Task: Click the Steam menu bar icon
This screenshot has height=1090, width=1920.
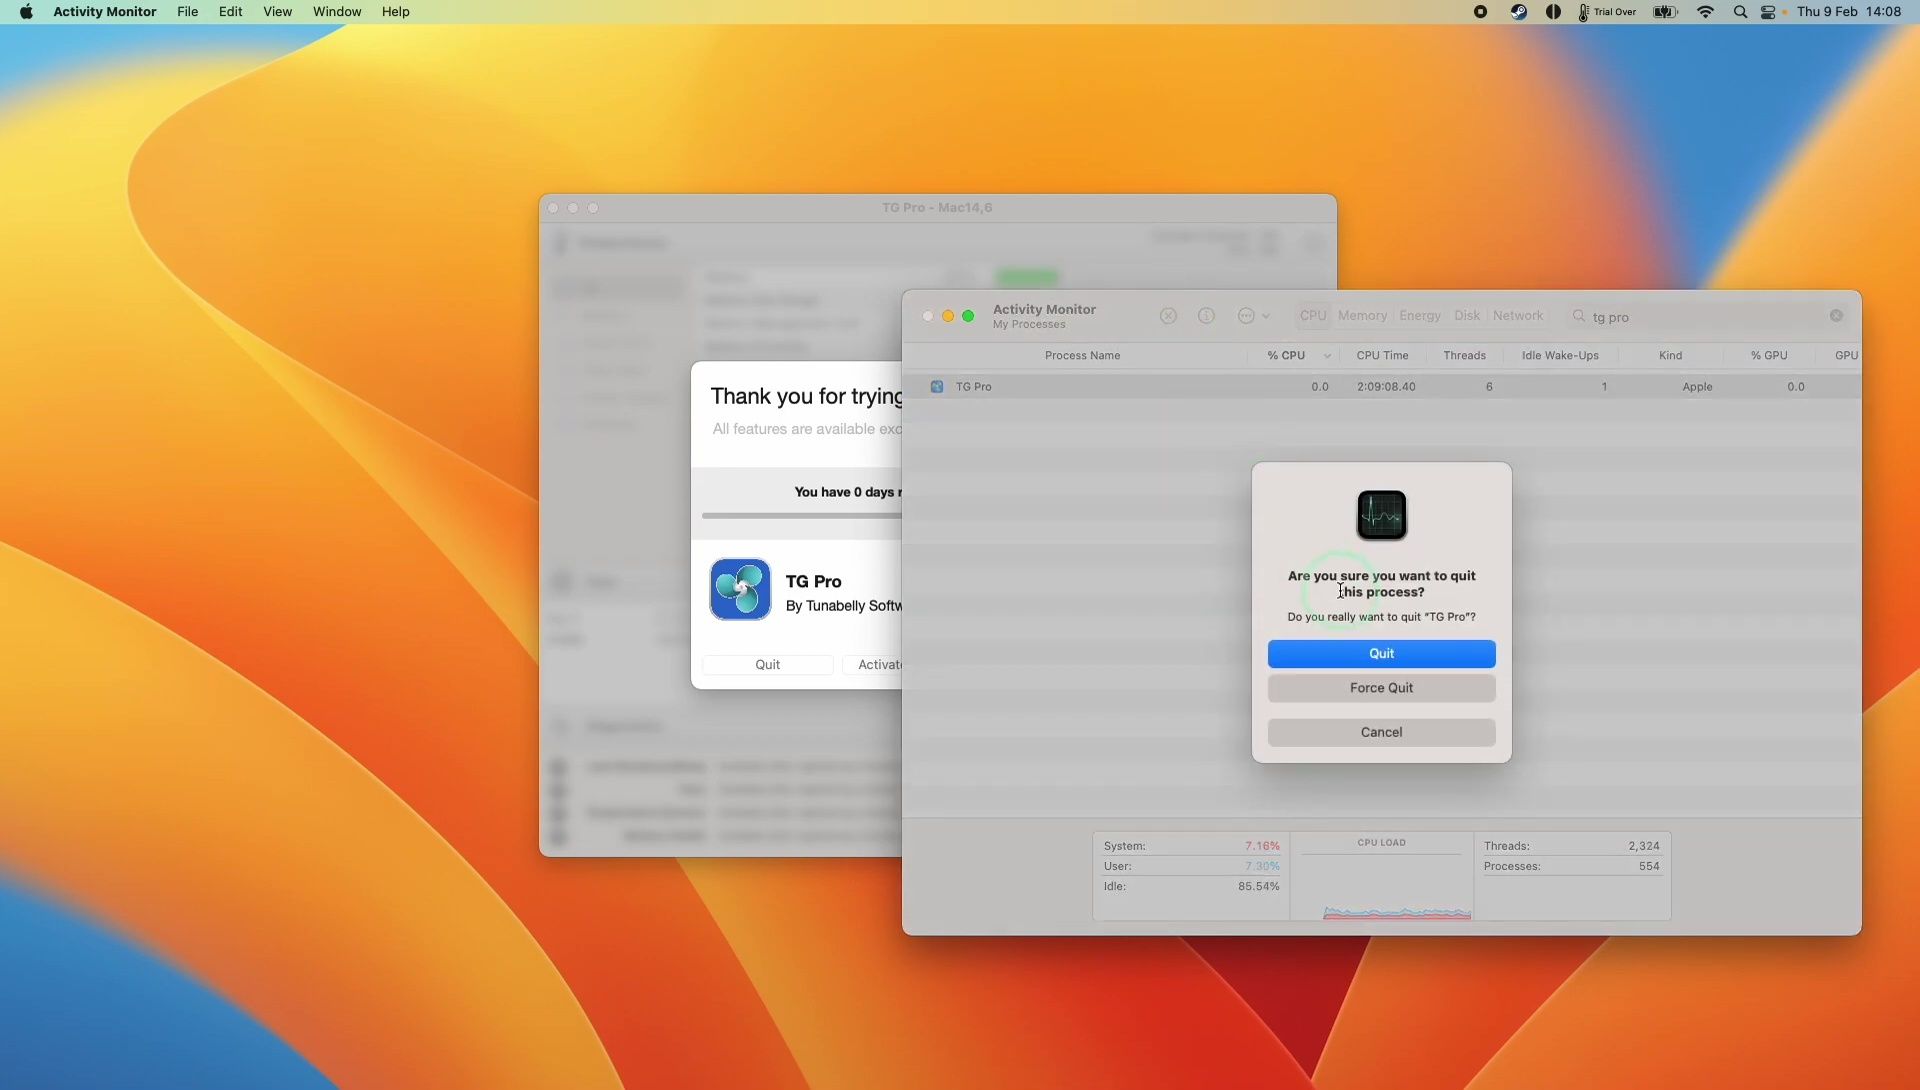Action: point(1518,12)
